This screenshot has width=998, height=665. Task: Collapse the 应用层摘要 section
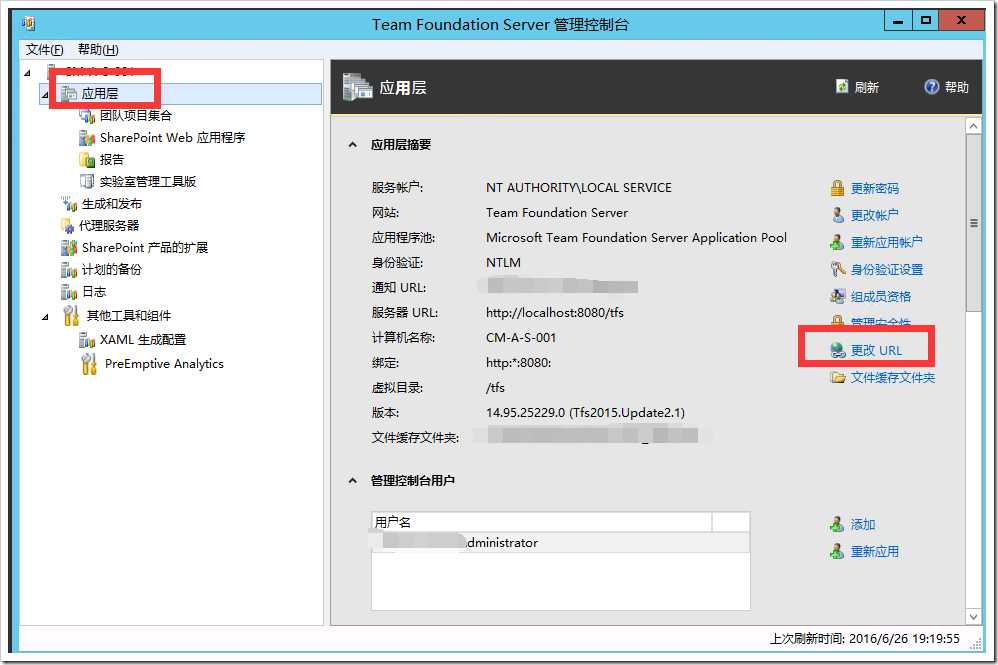(353, 145)
